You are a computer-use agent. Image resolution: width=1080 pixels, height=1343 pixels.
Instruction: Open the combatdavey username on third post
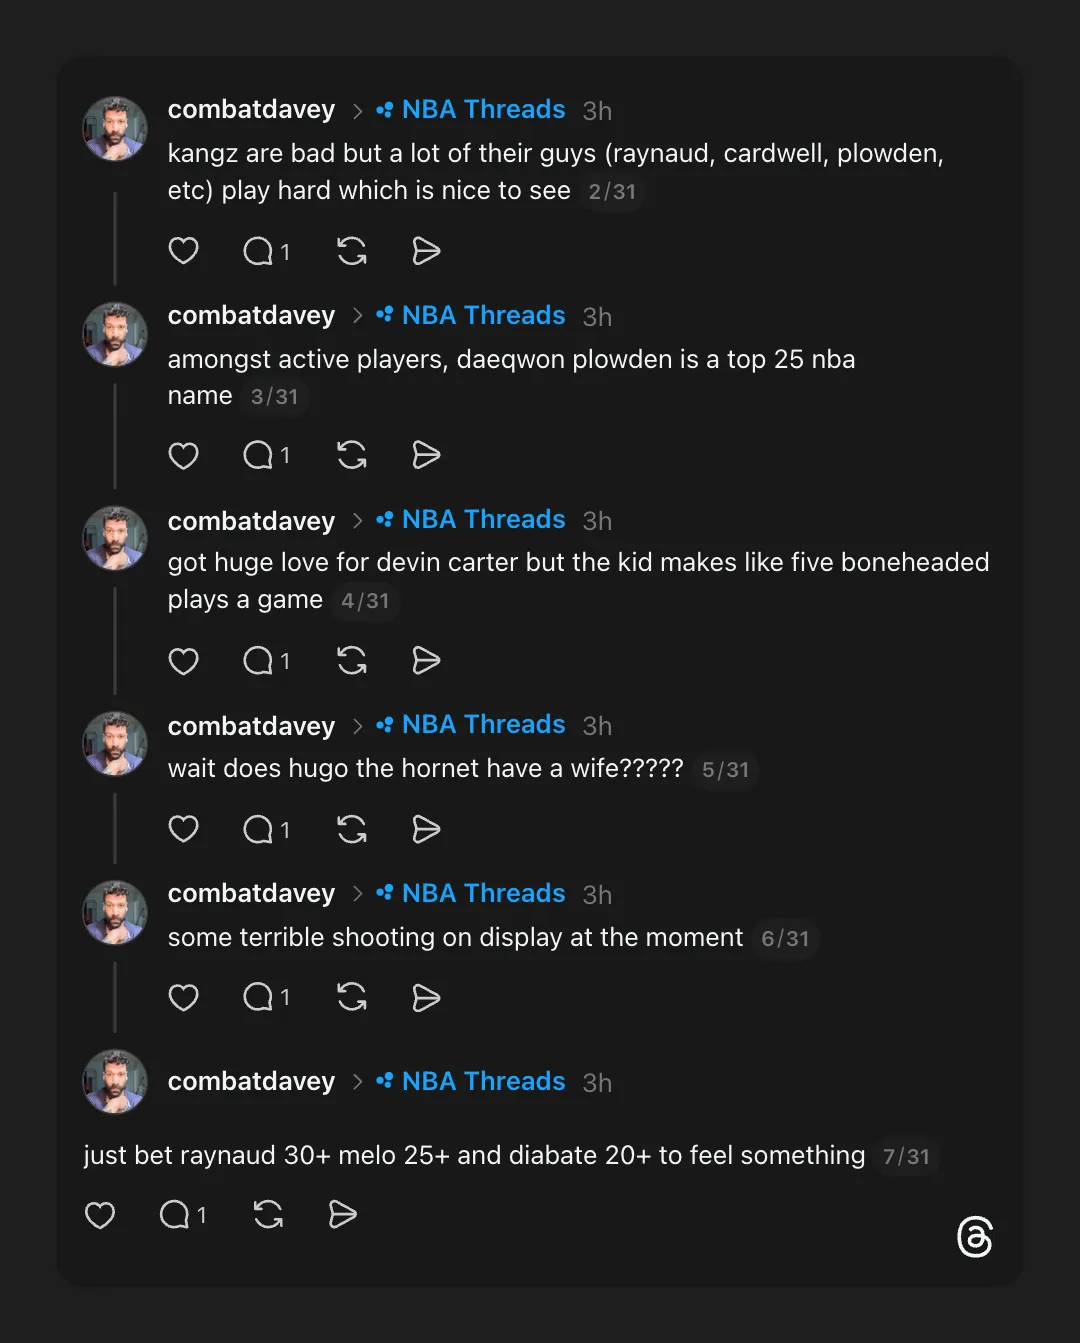(251, 521)
